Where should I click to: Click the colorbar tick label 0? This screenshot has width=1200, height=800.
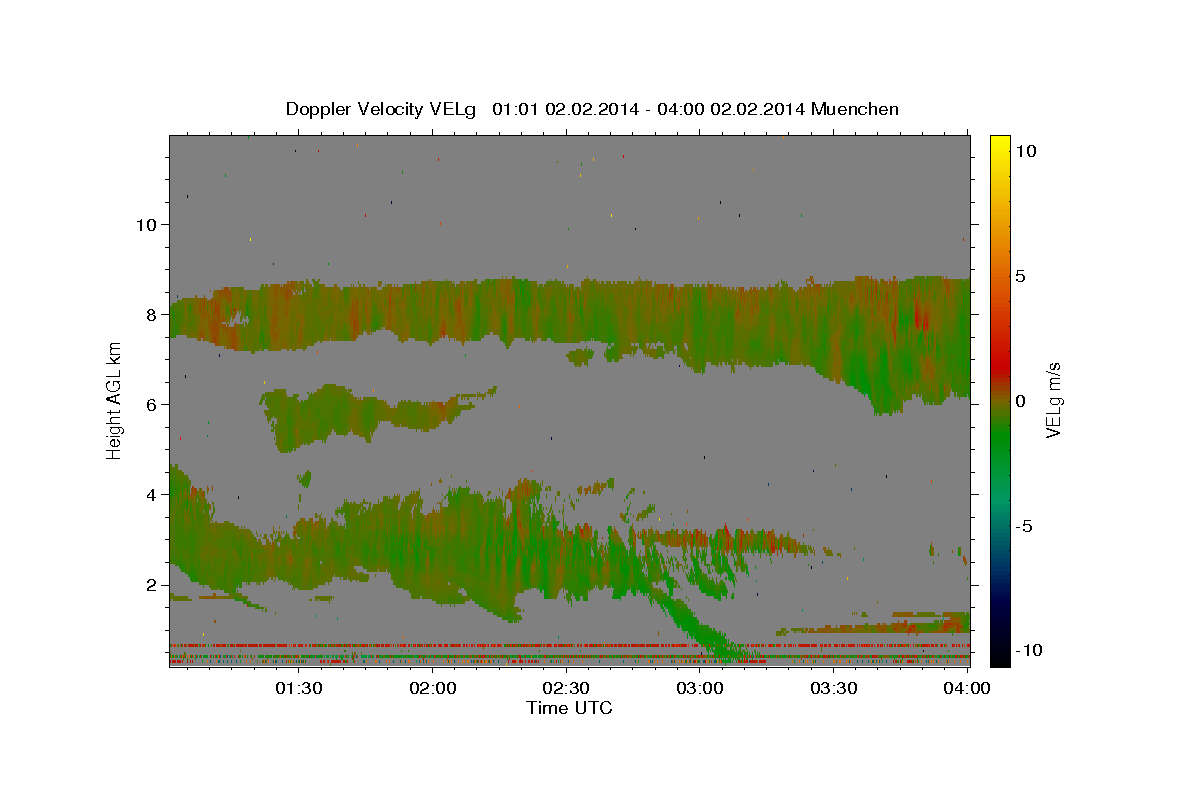click(x=1020, y=401)
